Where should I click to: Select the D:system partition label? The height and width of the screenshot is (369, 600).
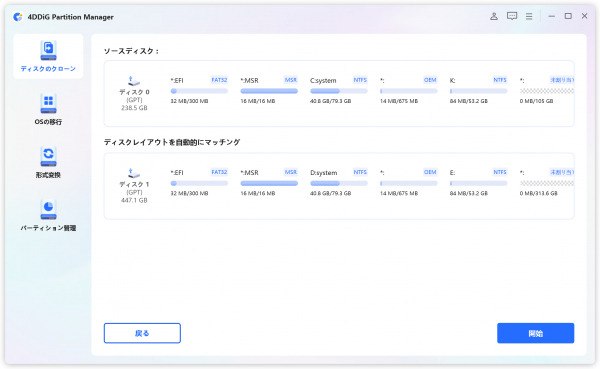pos(323,173)
